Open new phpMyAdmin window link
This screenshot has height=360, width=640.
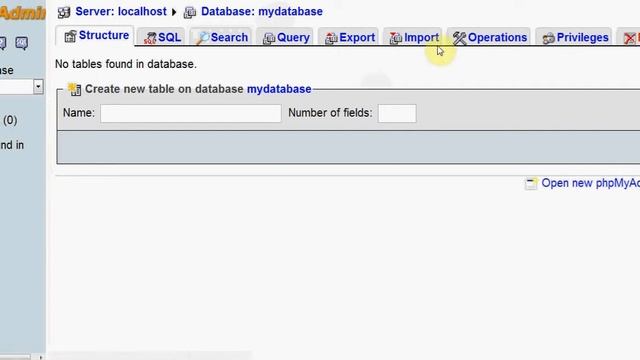(591, 183)
